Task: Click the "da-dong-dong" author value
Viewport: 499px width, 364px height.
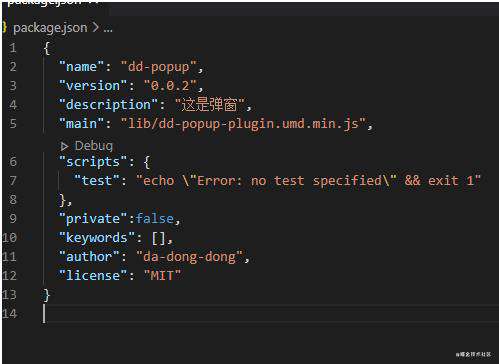Action: (x=189, y=257)
